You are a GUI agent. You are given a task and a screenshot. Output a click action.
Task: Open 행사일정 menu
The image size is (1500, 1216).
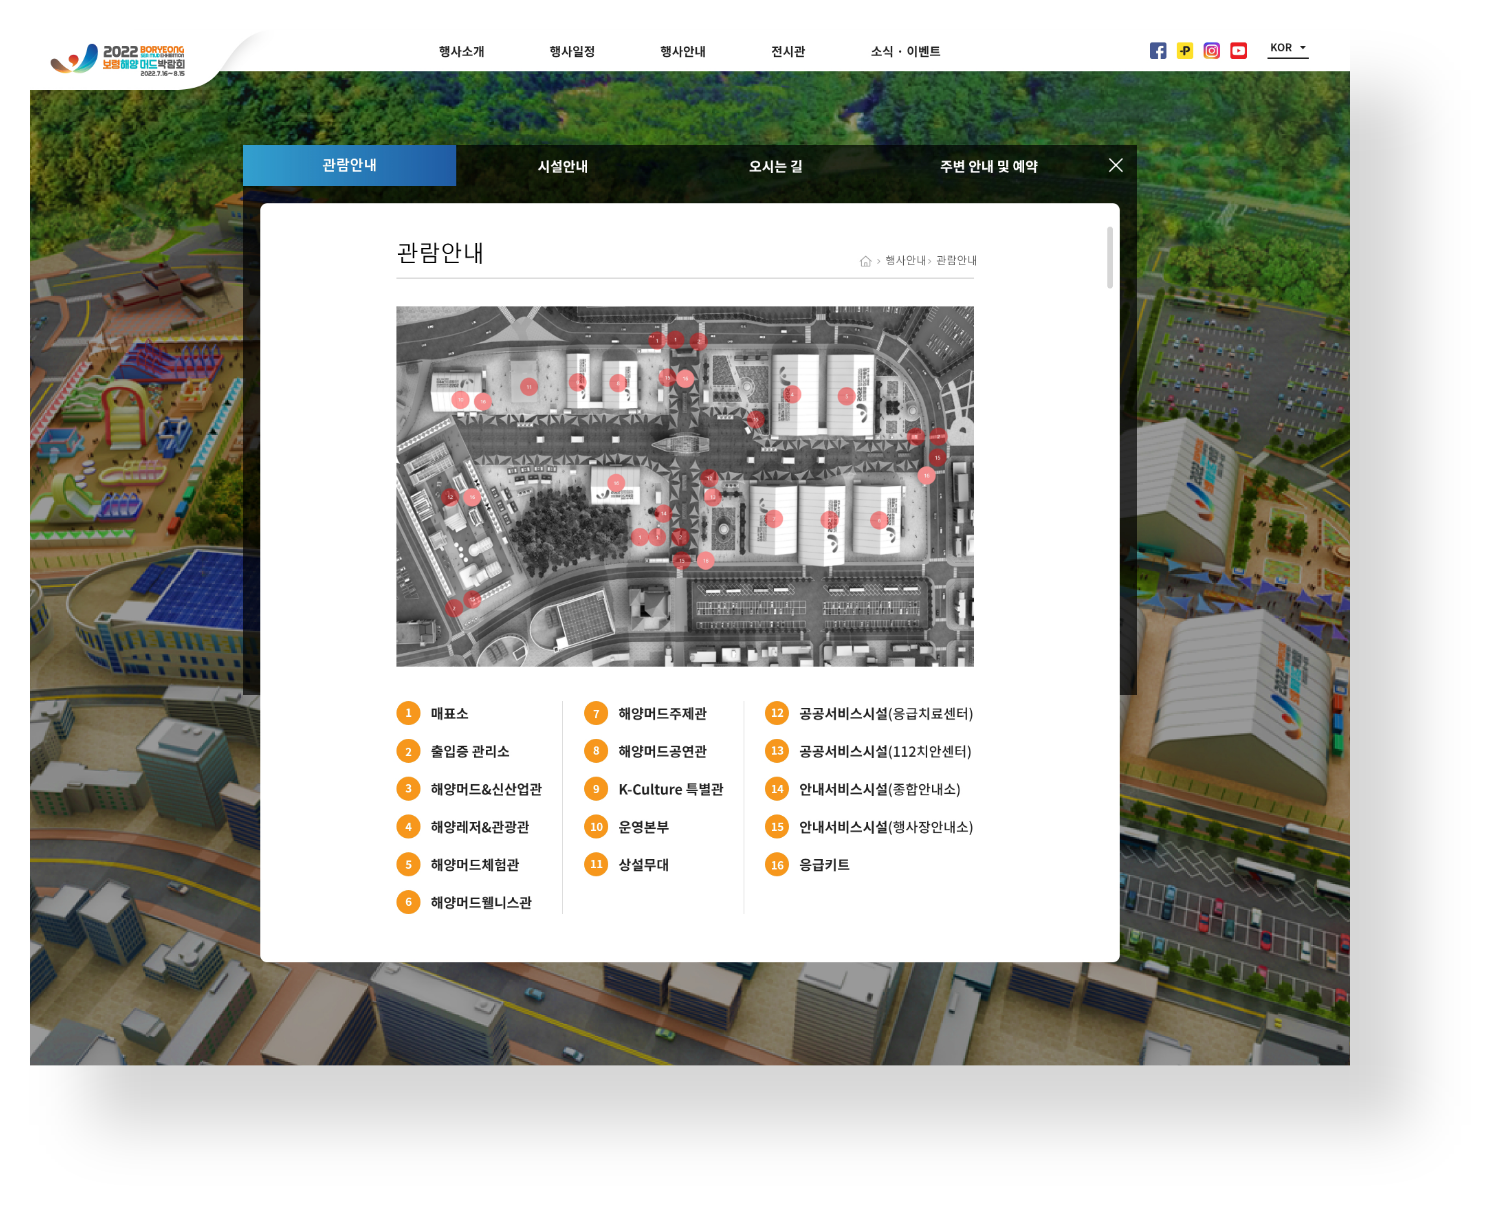572,52
